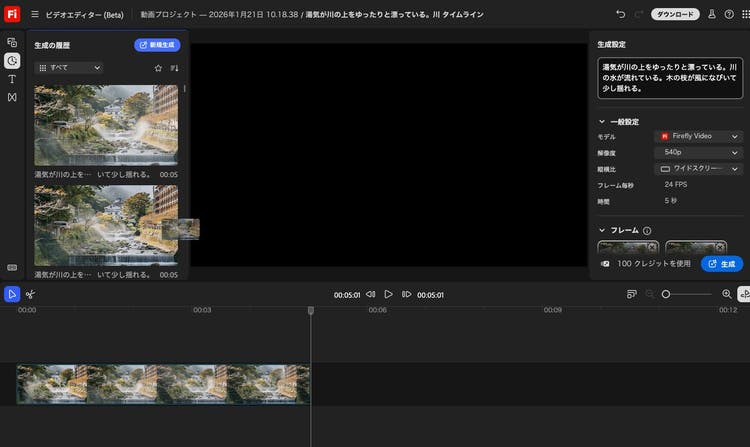
Task: Click the ダウンロード button
Action: 675,14
